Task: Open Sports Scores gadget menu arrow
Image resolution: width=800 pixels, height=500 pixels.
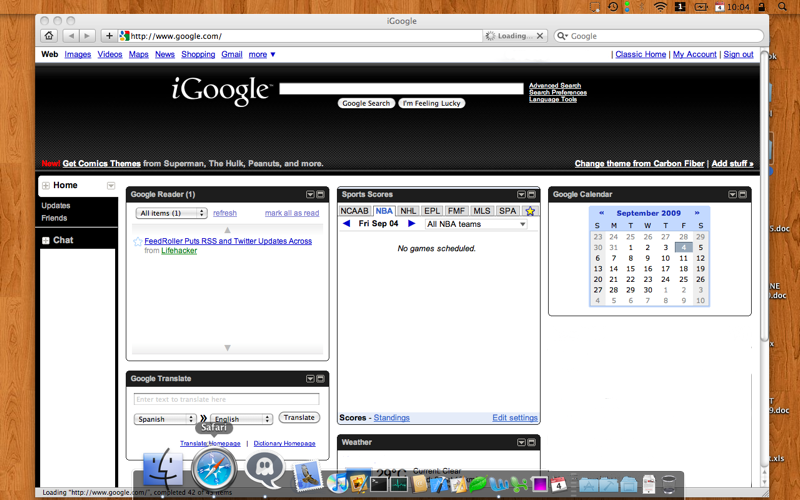Action: [x=521, y=194]
